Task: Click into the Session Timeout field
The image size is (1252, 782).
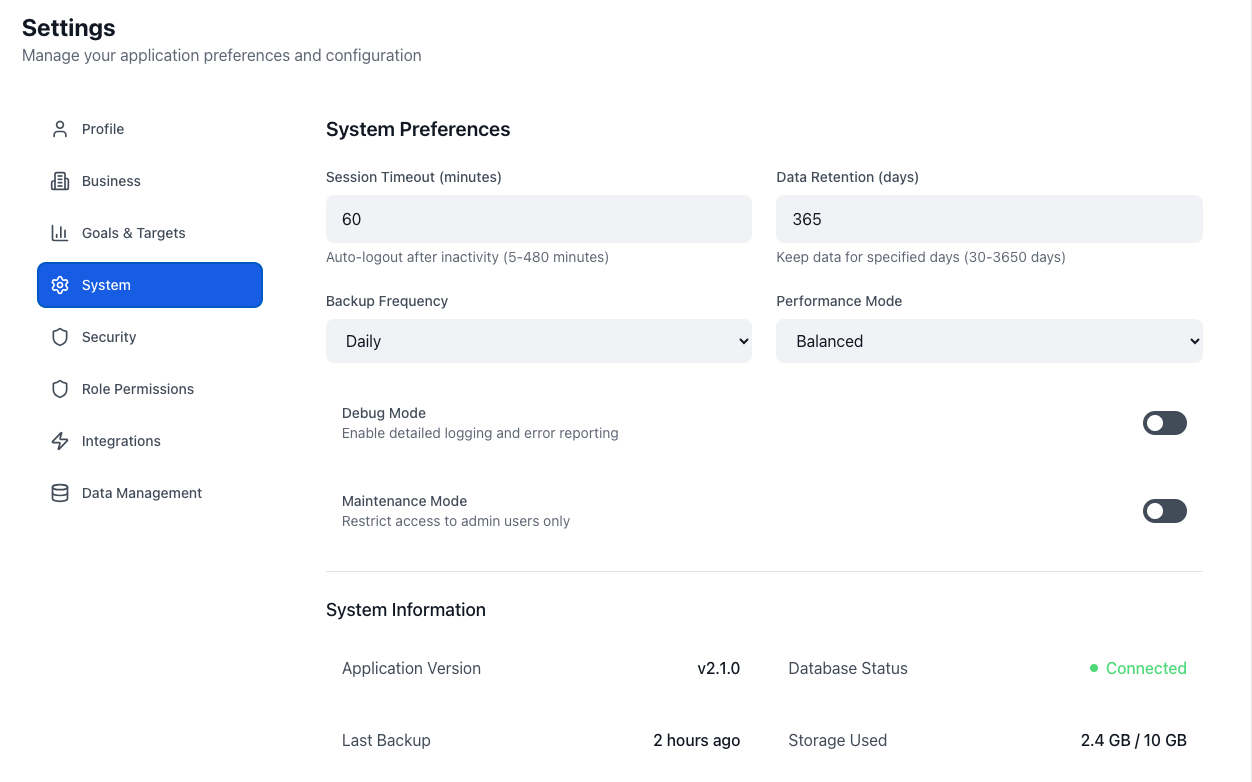Action: click(x=538, y=219)
